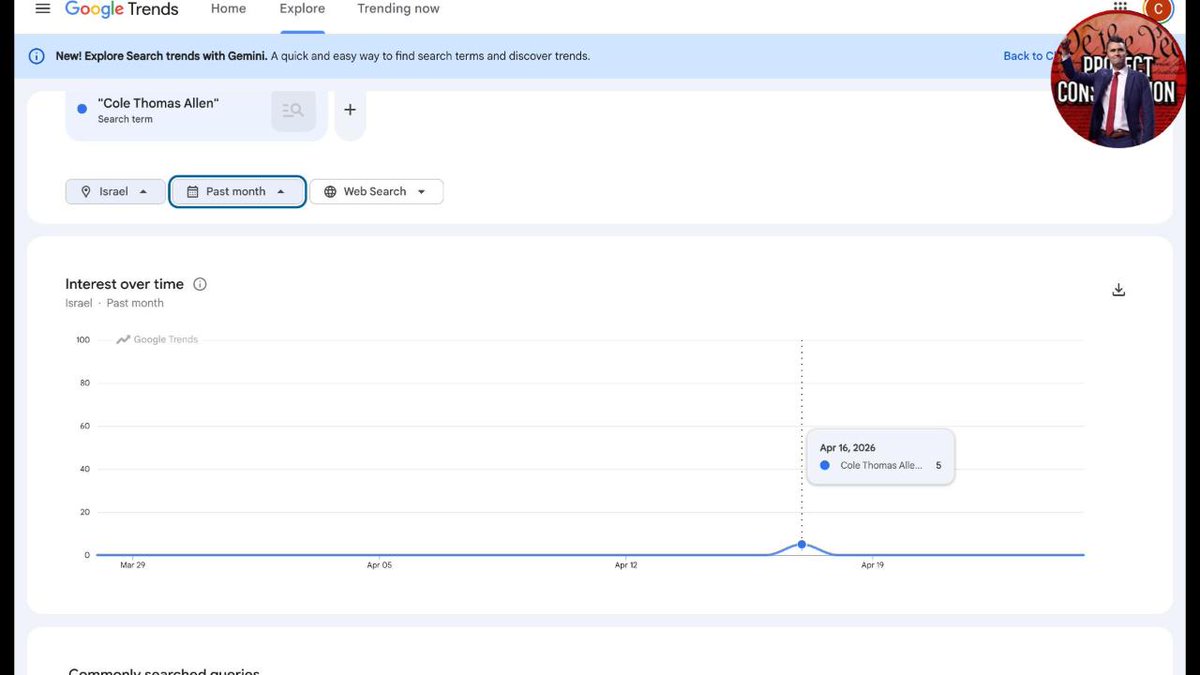The width and height of the screenshot is (1200, 675).
Task: Click the Apr 16 data point on chart
Action: (802, 544)
